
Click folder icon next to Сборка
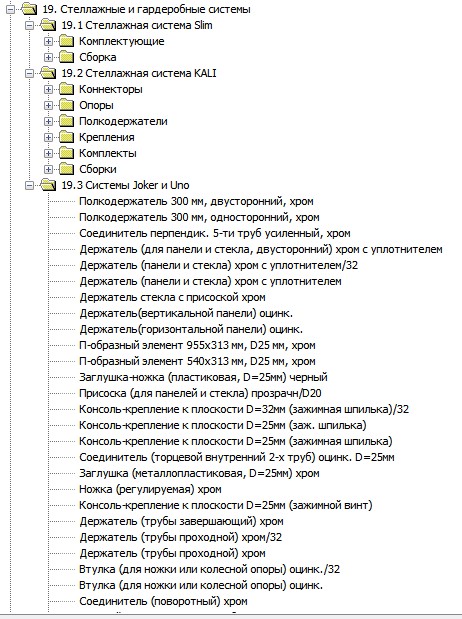pyautogui.click(x=66, y=57)
